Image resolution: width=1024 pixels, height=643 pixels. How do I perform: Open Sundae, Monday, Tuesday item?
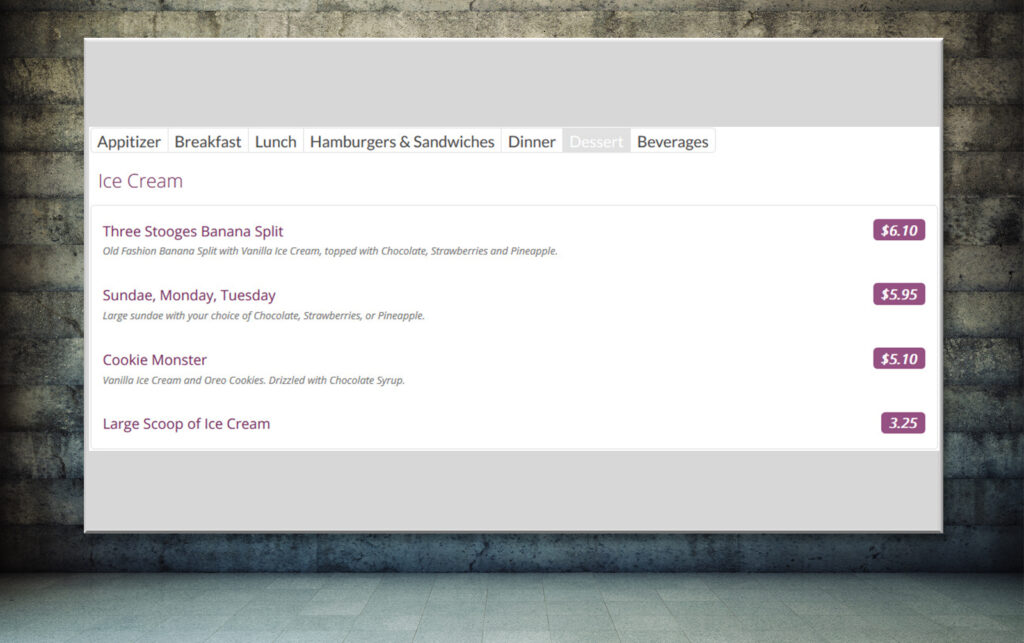pos(189,295)
